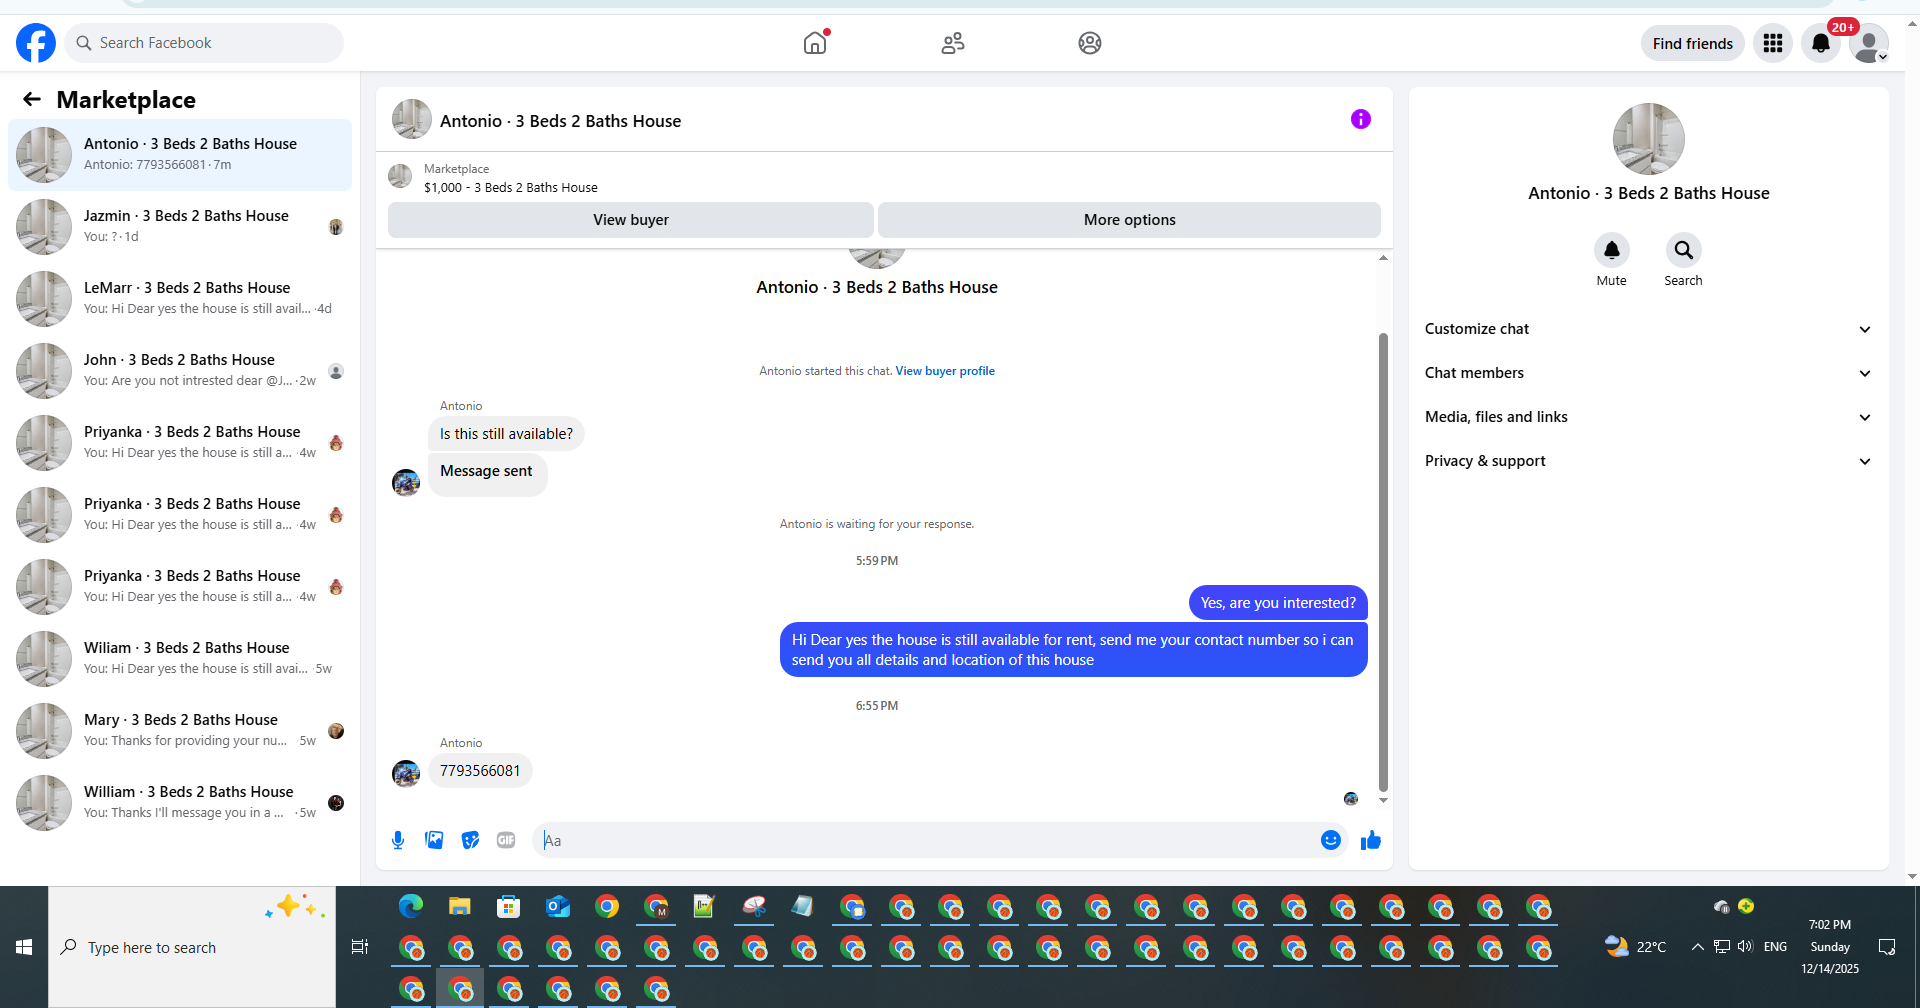The image size is (1920, 1008).
Task: Open Windows Start menu
Action: pyautogui.click(x=24, y=947)
